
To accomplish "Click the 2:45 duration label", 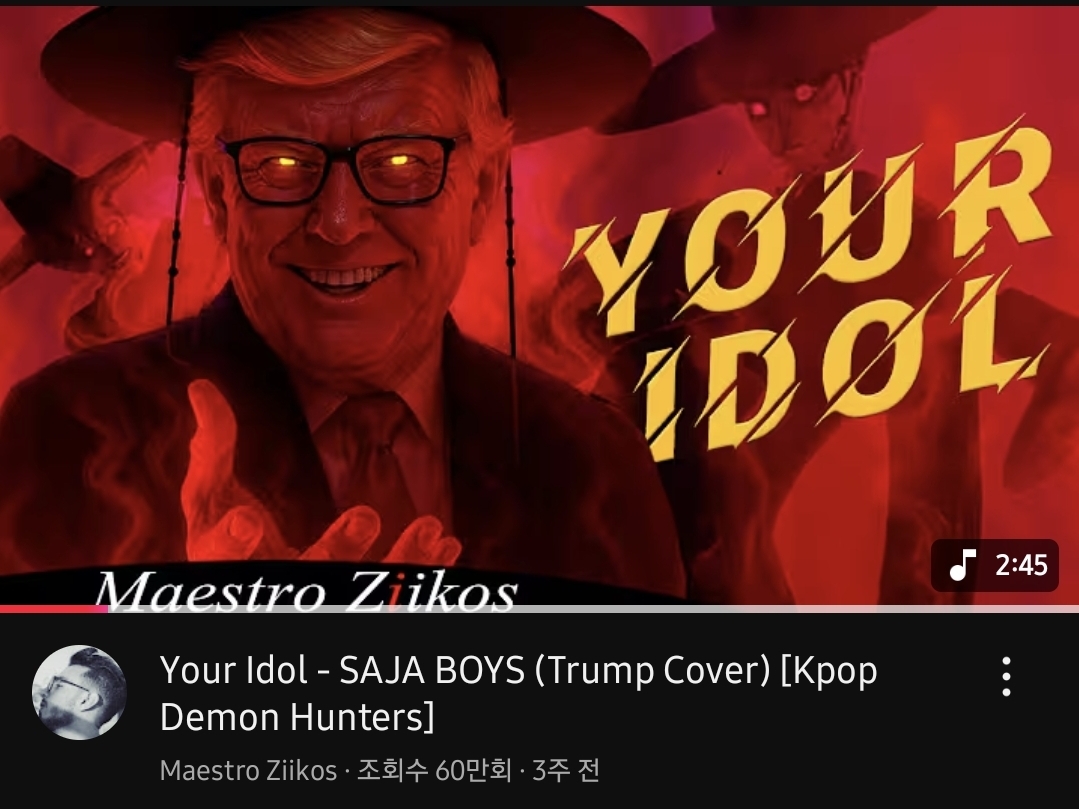I will tap(1021, 565).
